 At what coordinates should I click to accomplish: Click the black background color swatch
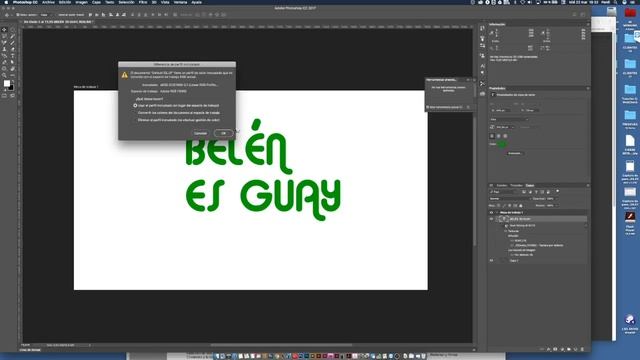pos(11,88)
